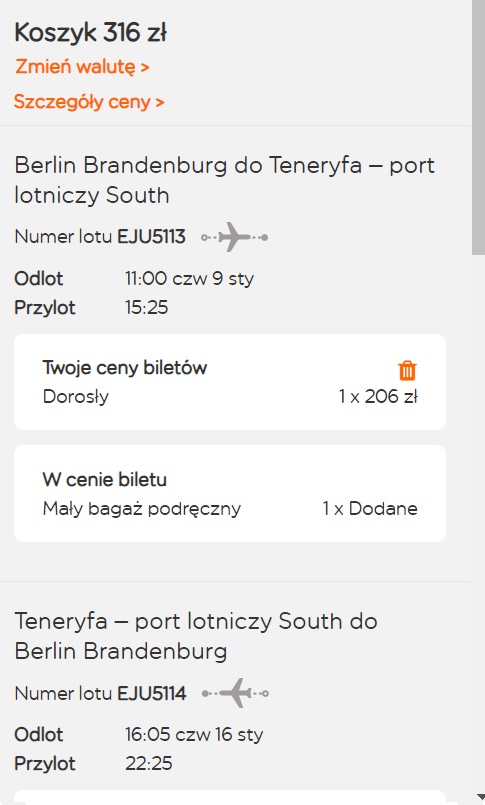Viewport: 485px width, 805px height.
Task: Click Mały bagaż podręczny entry
Action: coord(142,509)
